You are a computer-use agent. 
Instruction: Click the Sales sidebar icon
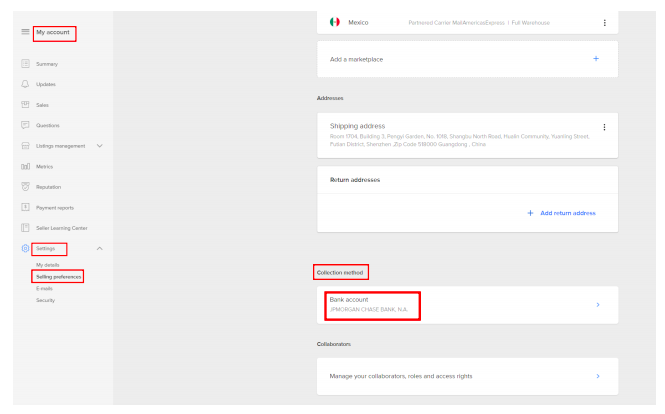point(25,104)
